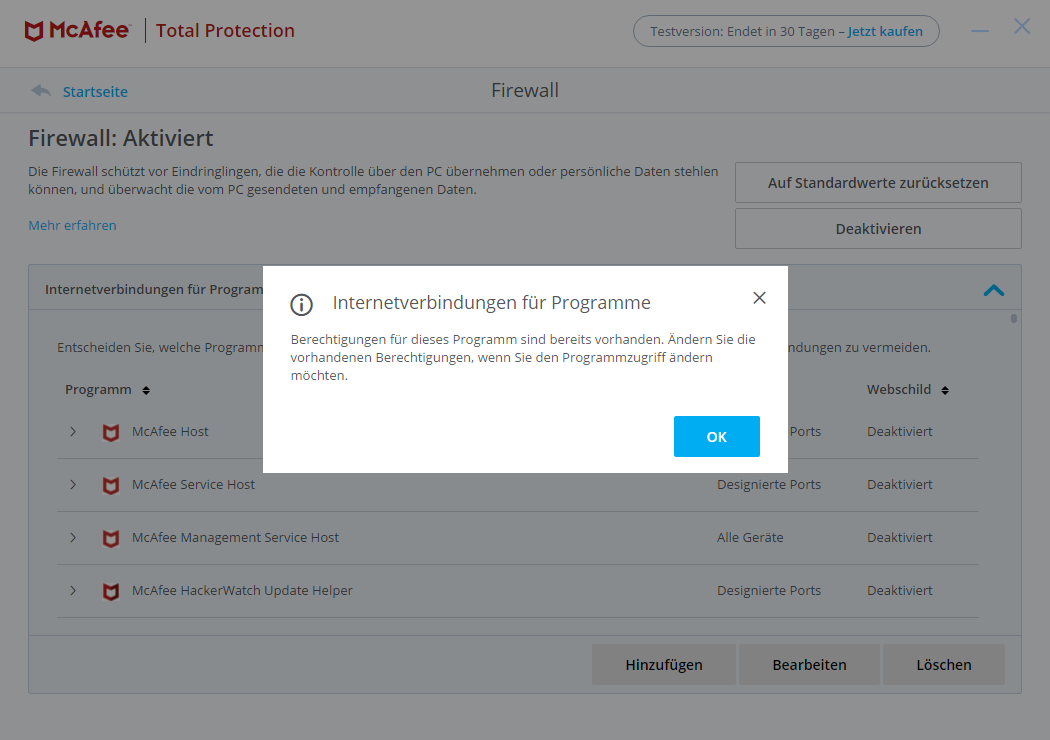1050x740 pixels.
Task: Select McAfee Host program name
Action: pos(170,432)
